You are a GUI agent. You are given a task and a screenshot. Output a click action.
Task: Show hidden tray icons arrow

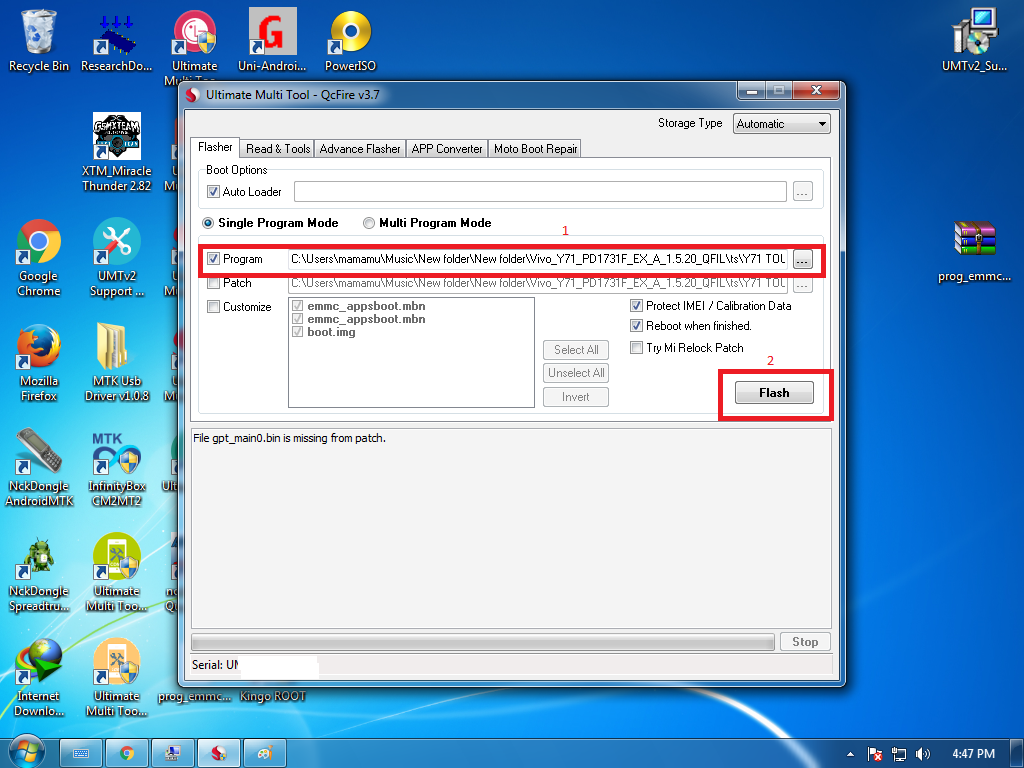pyautogui.click(x=850, y=754)
